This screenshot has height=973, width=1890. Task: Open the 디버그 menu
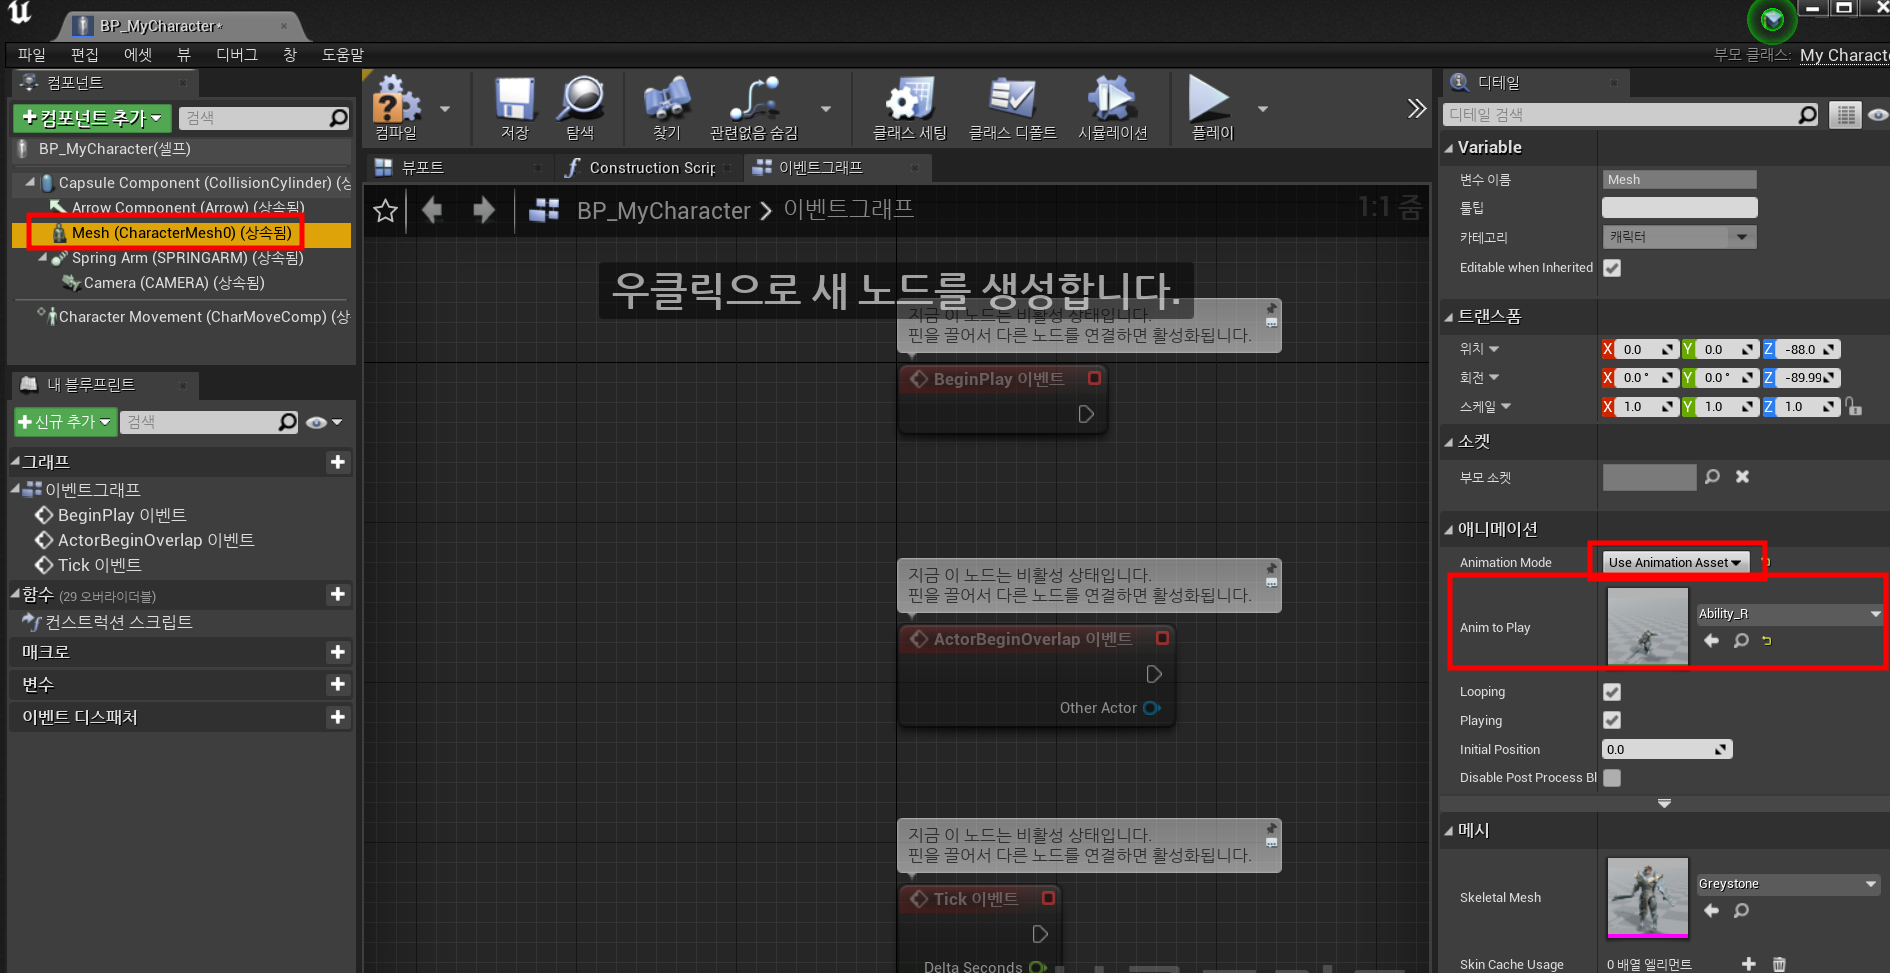click(x=237, y=55)
